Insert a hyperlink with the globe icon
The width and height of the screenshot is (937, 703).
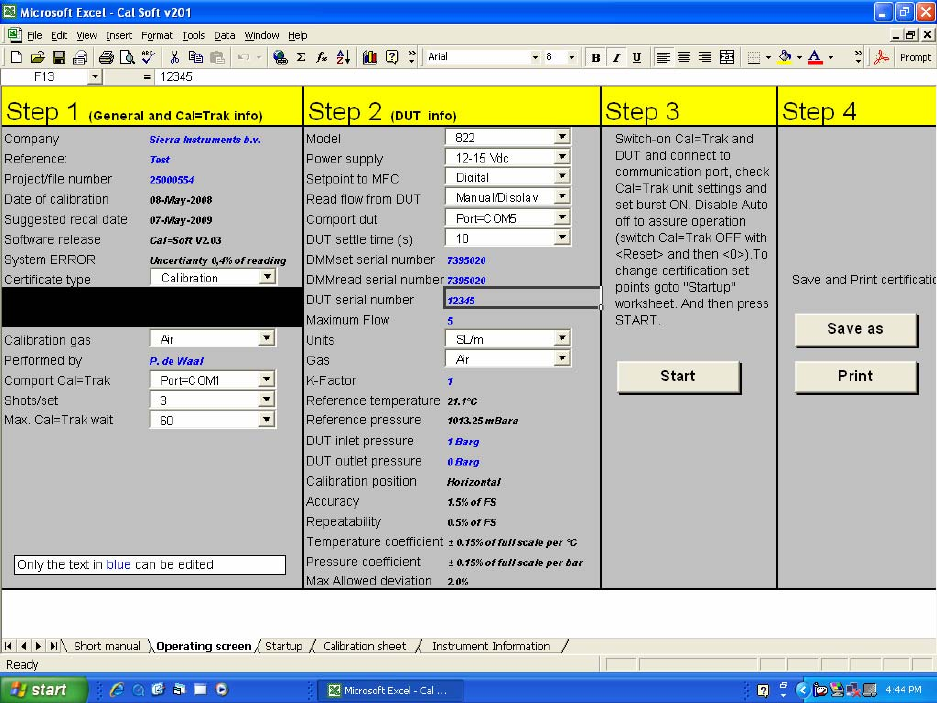[x=280, y=57]
